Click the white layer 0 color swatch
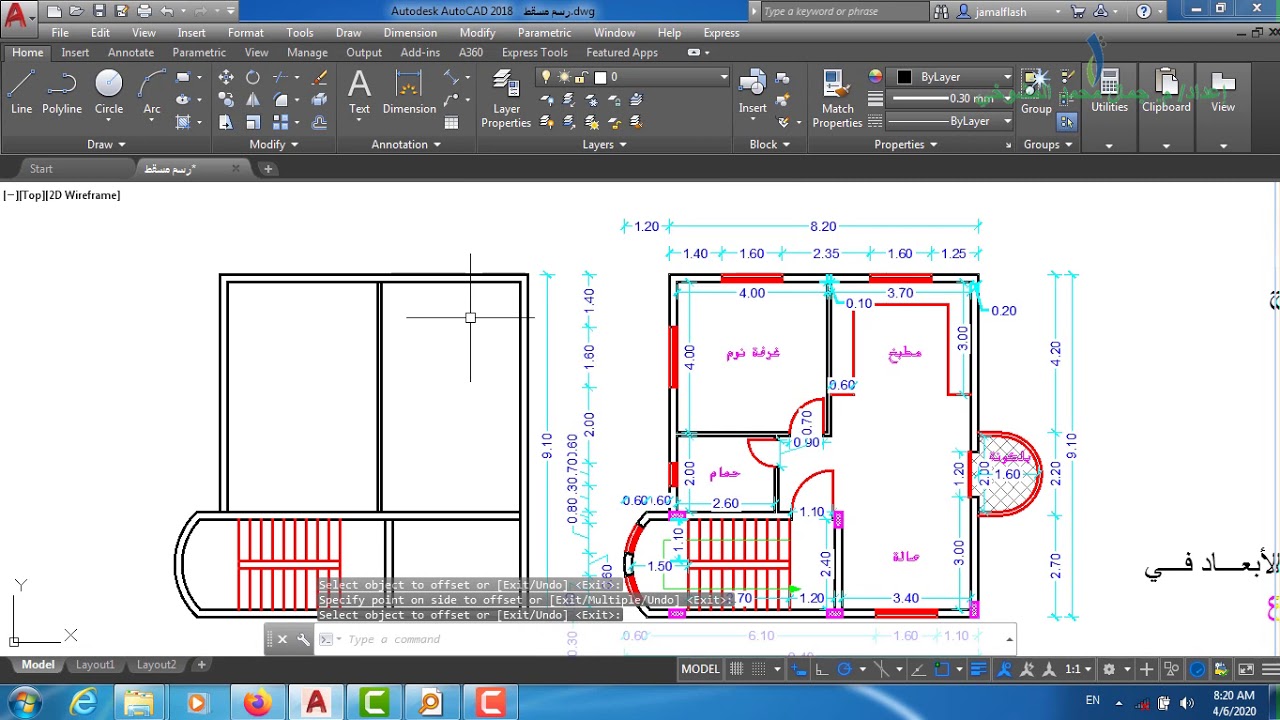 click(600, 77)
